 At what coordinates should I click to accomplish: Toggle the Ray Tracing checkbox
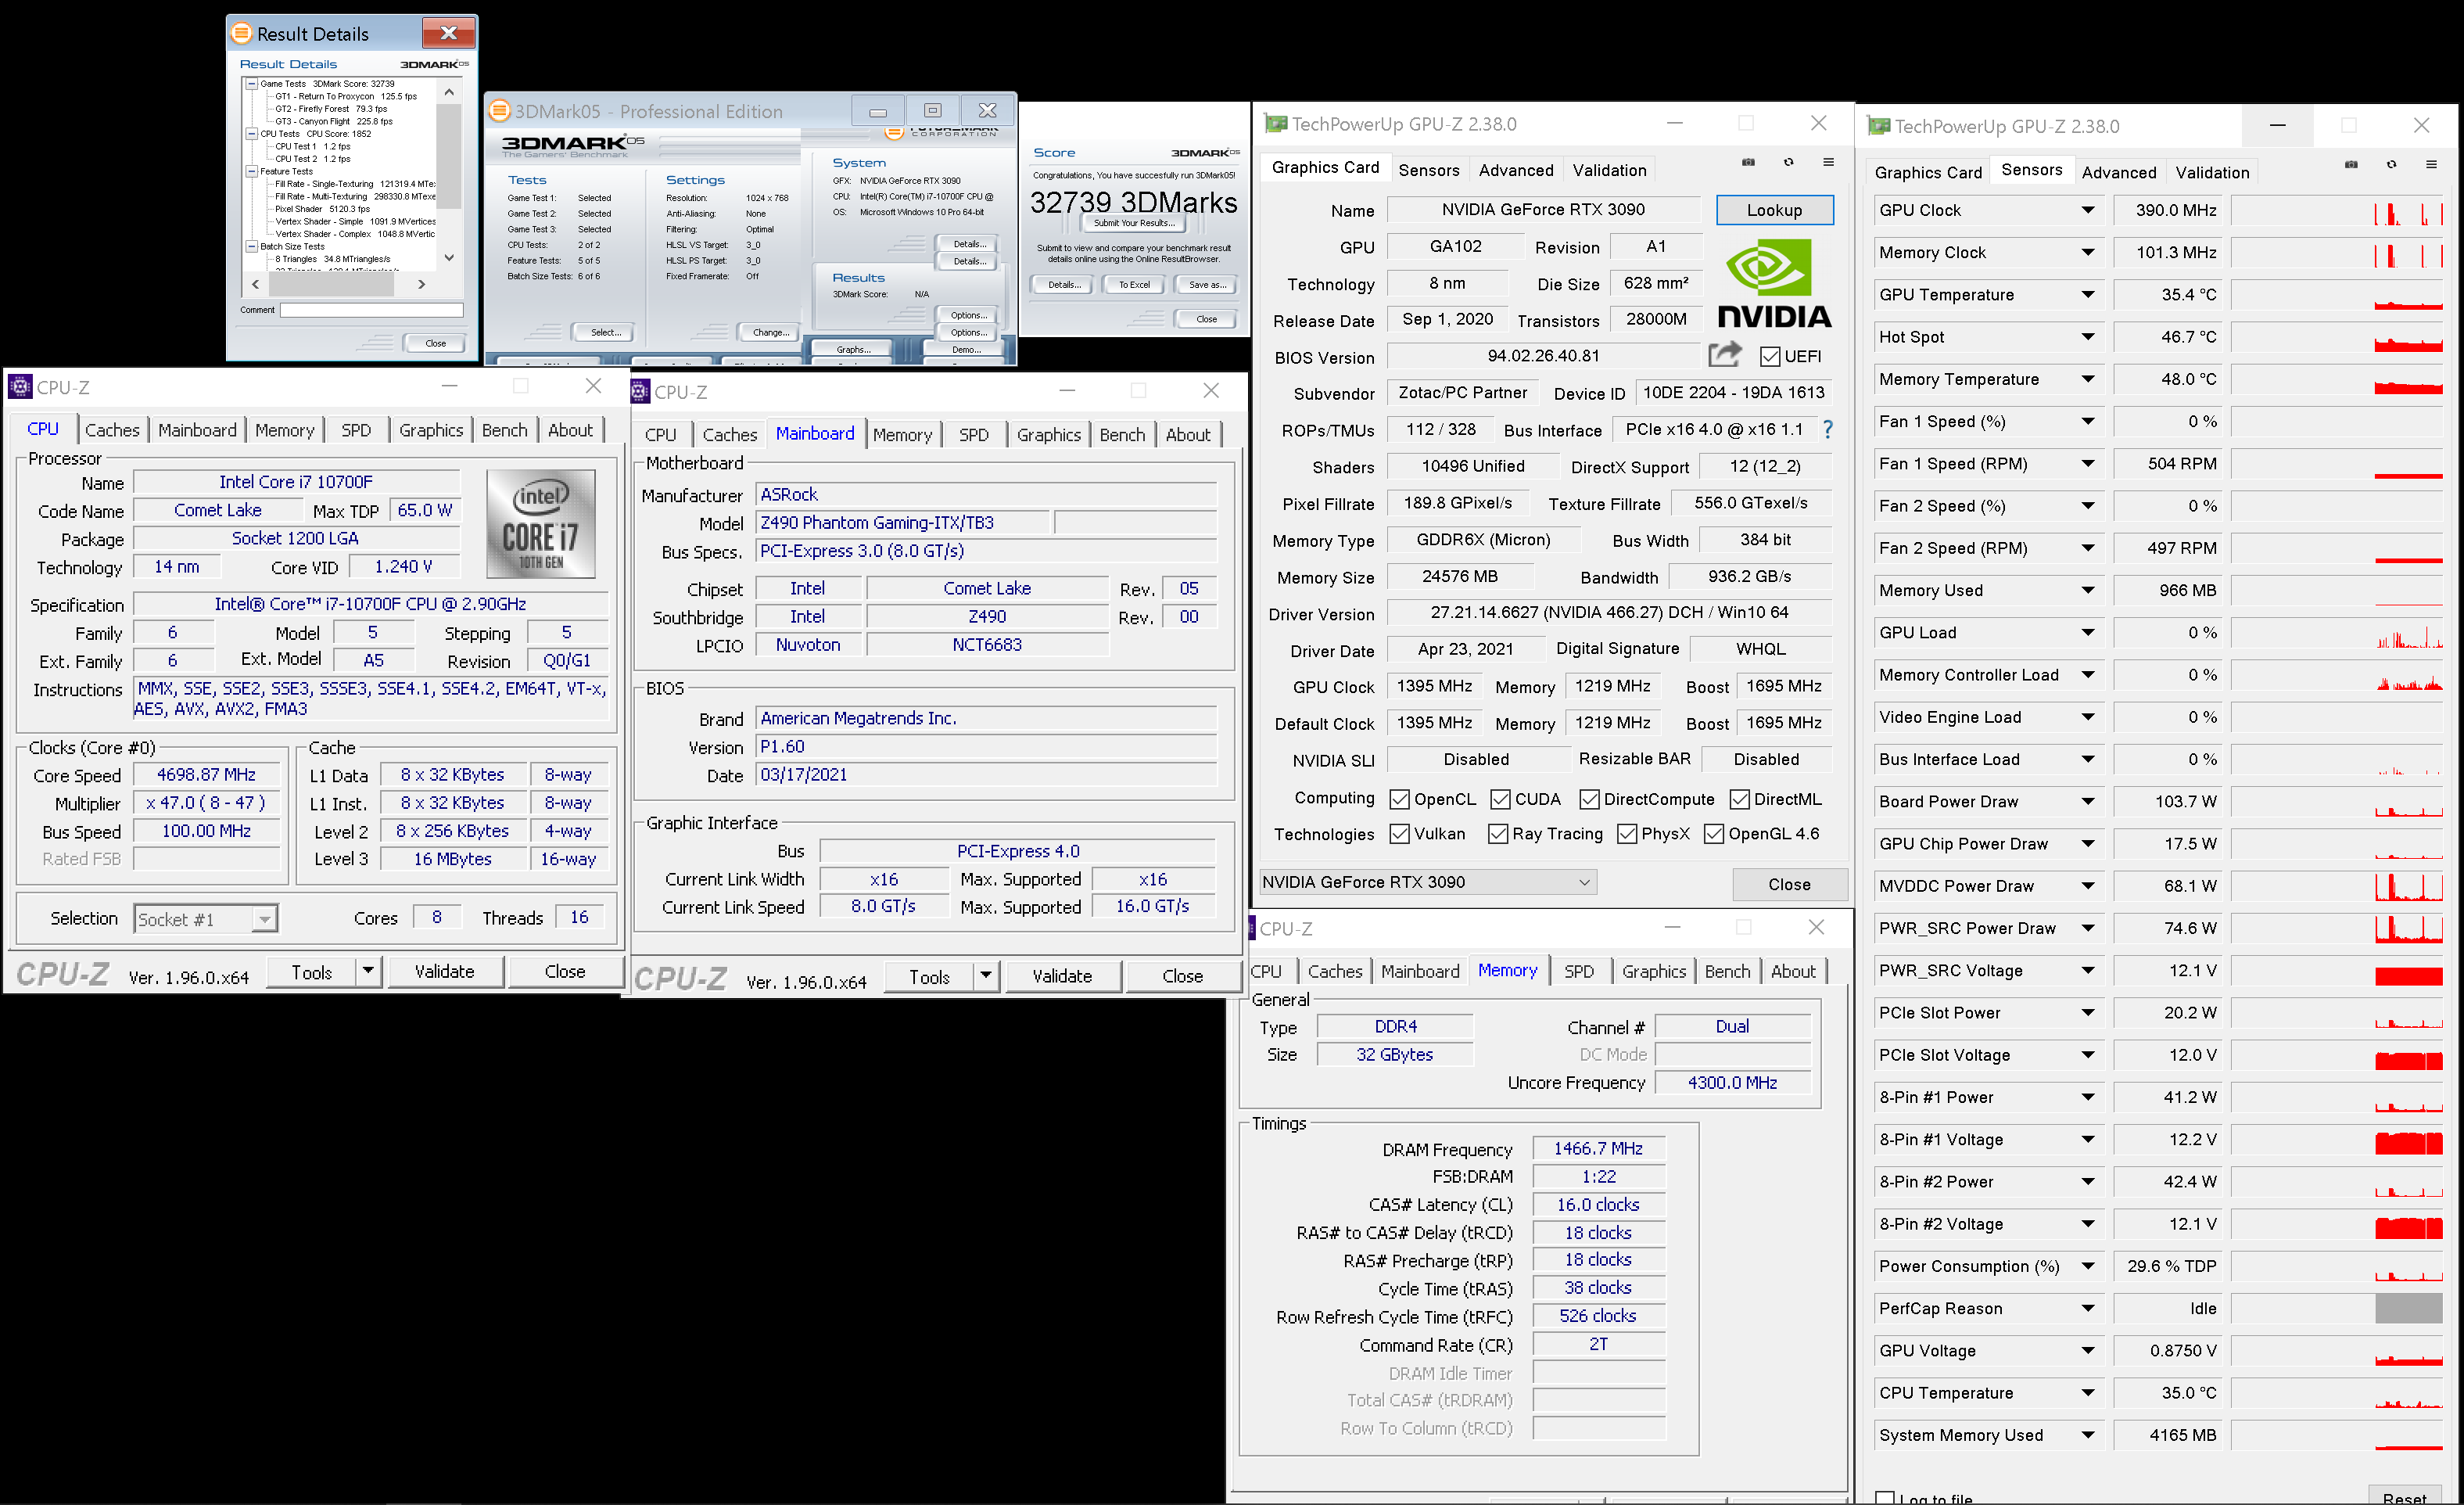(1498, 834)
